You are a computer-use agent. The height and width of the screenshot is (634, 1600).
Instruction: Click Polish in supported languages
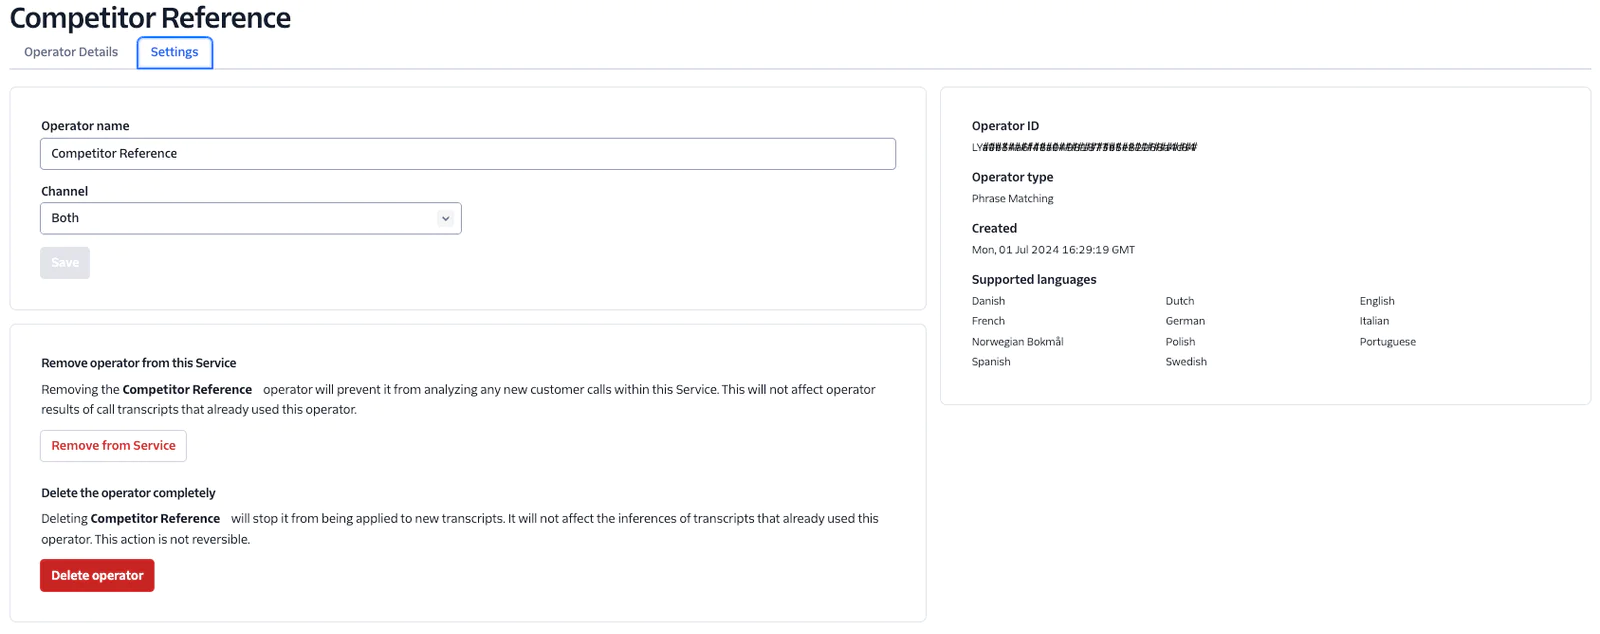[x=1180, y=342]
